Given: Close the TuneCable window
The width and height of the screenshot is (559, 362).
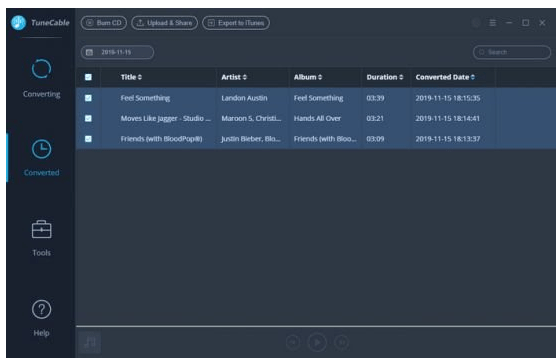Looking at the screenshot, I should (x=542, y=23).
